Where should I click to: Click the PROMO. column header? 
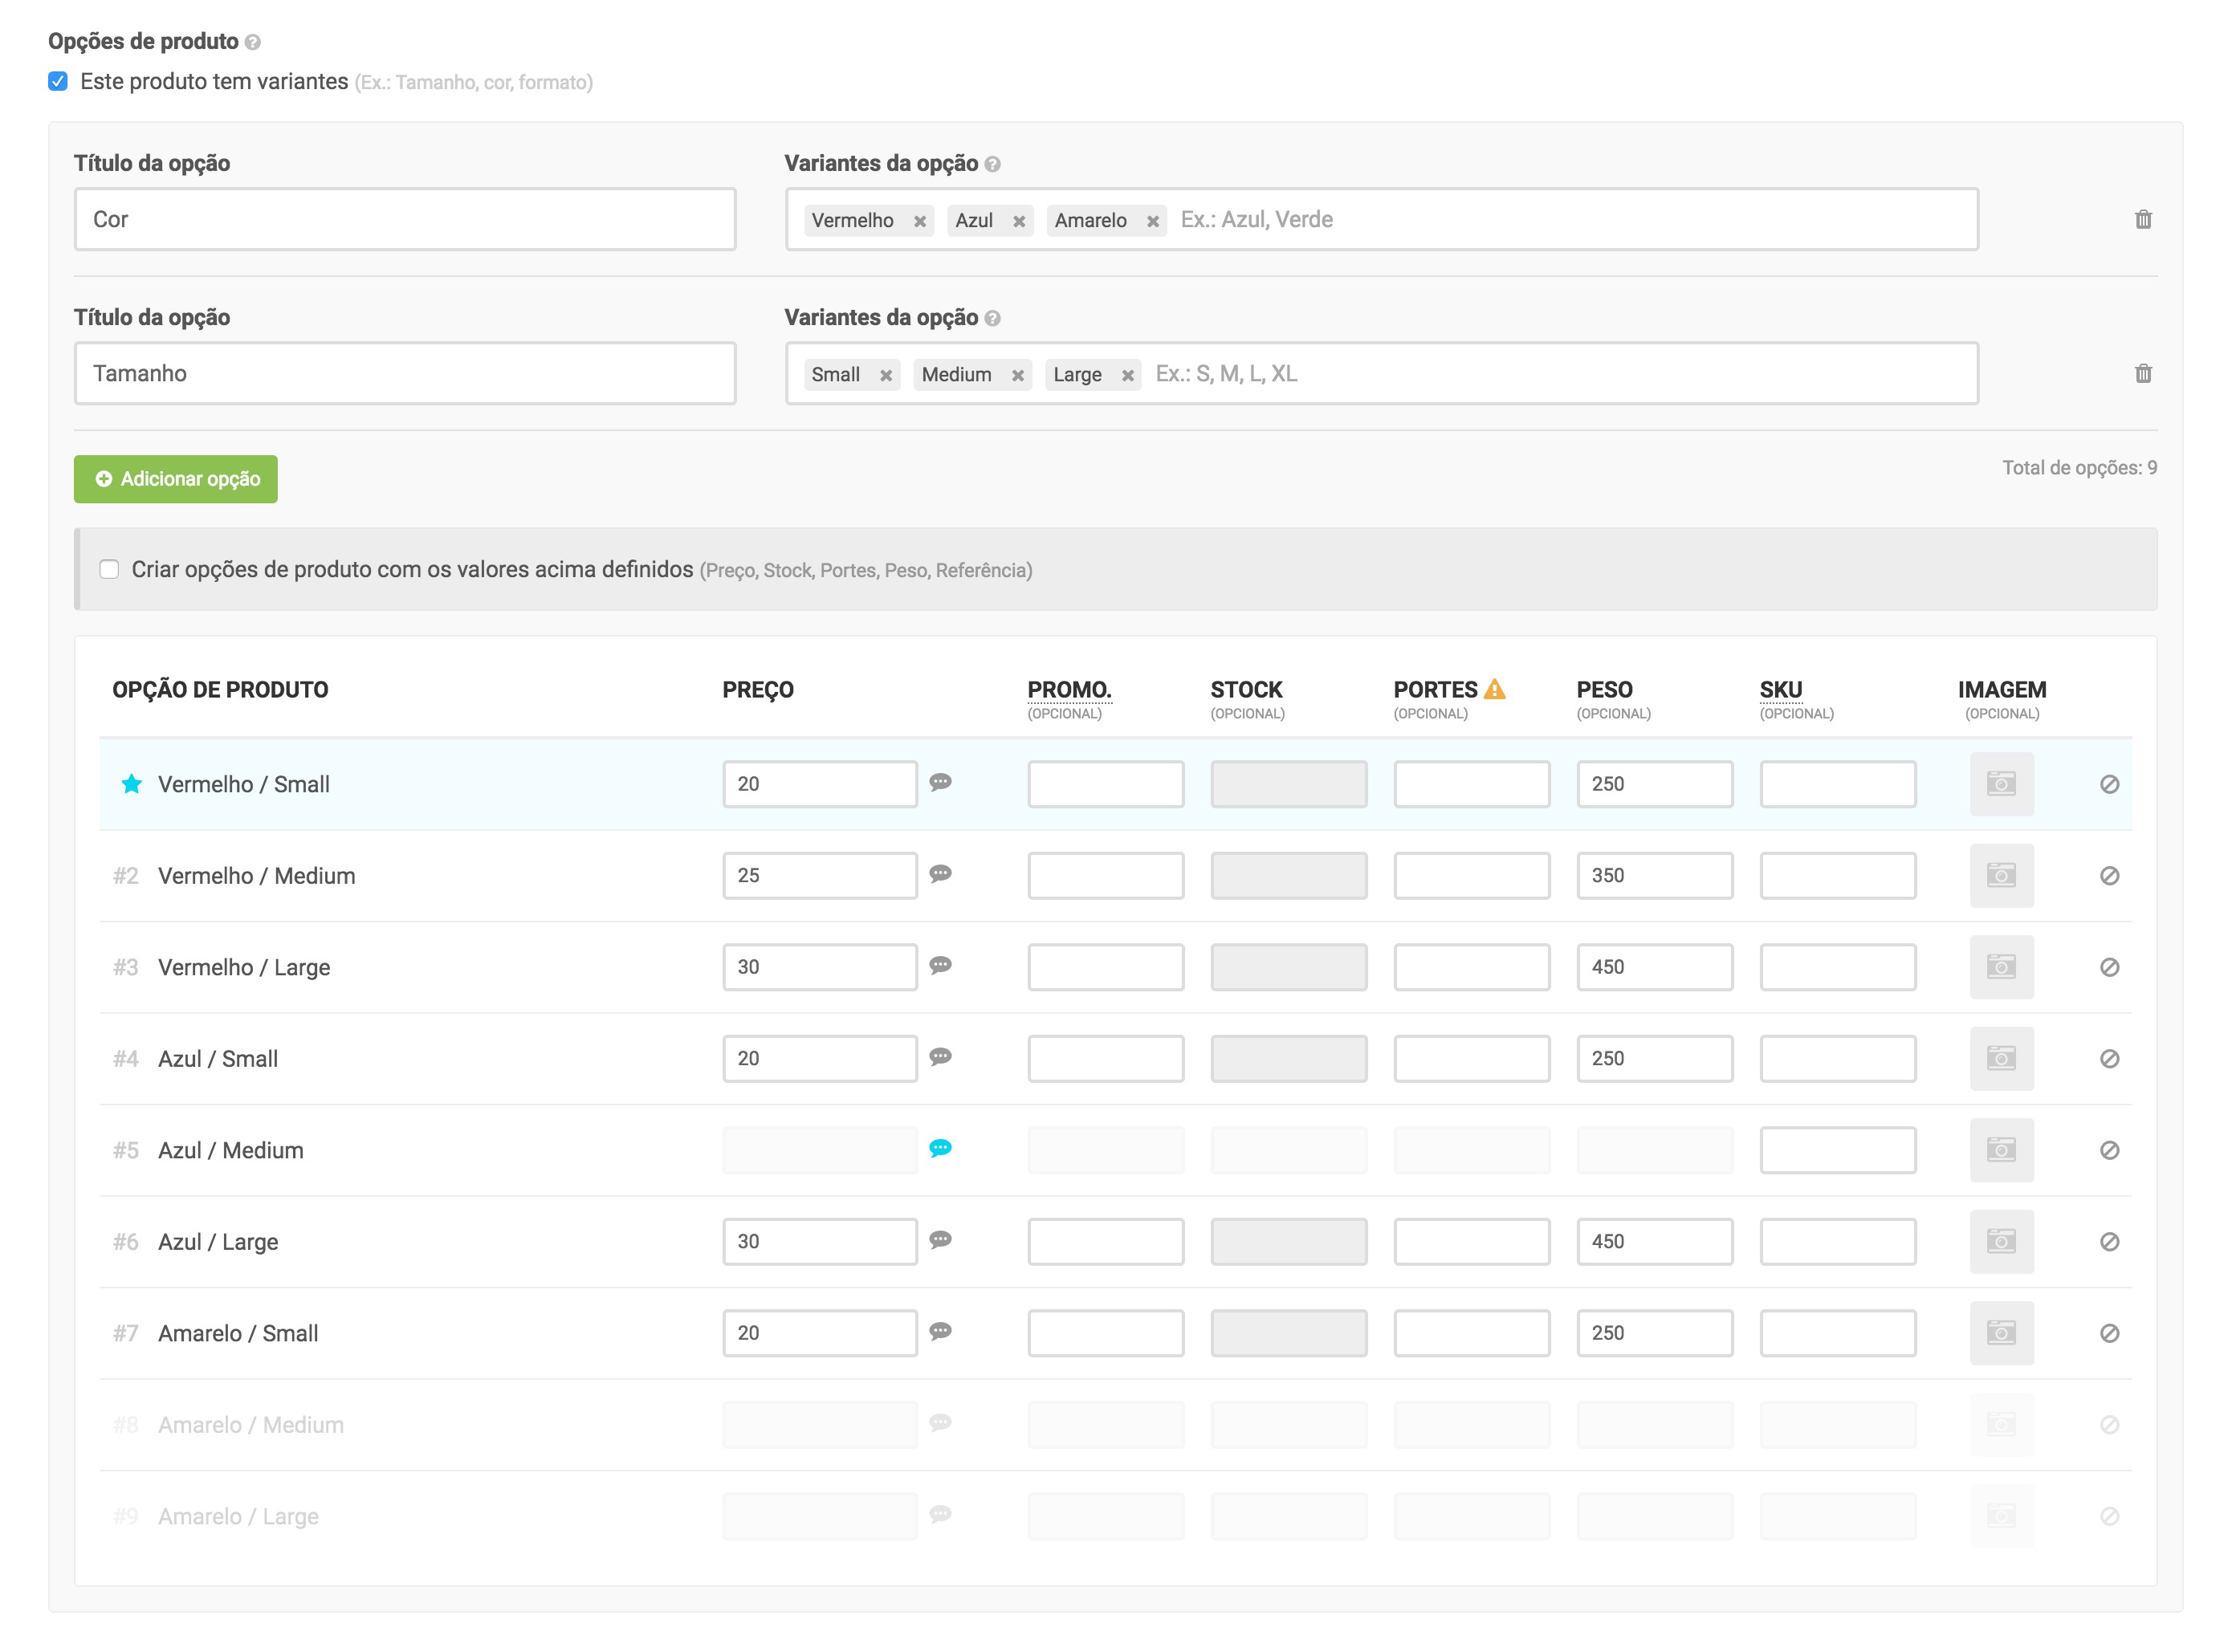(1068, 689)
